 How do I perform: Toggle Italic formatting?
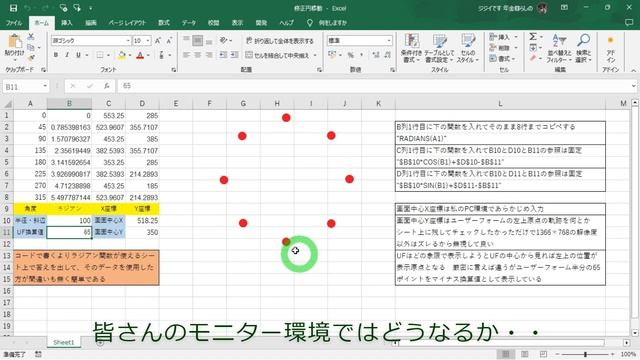point(67,55)
